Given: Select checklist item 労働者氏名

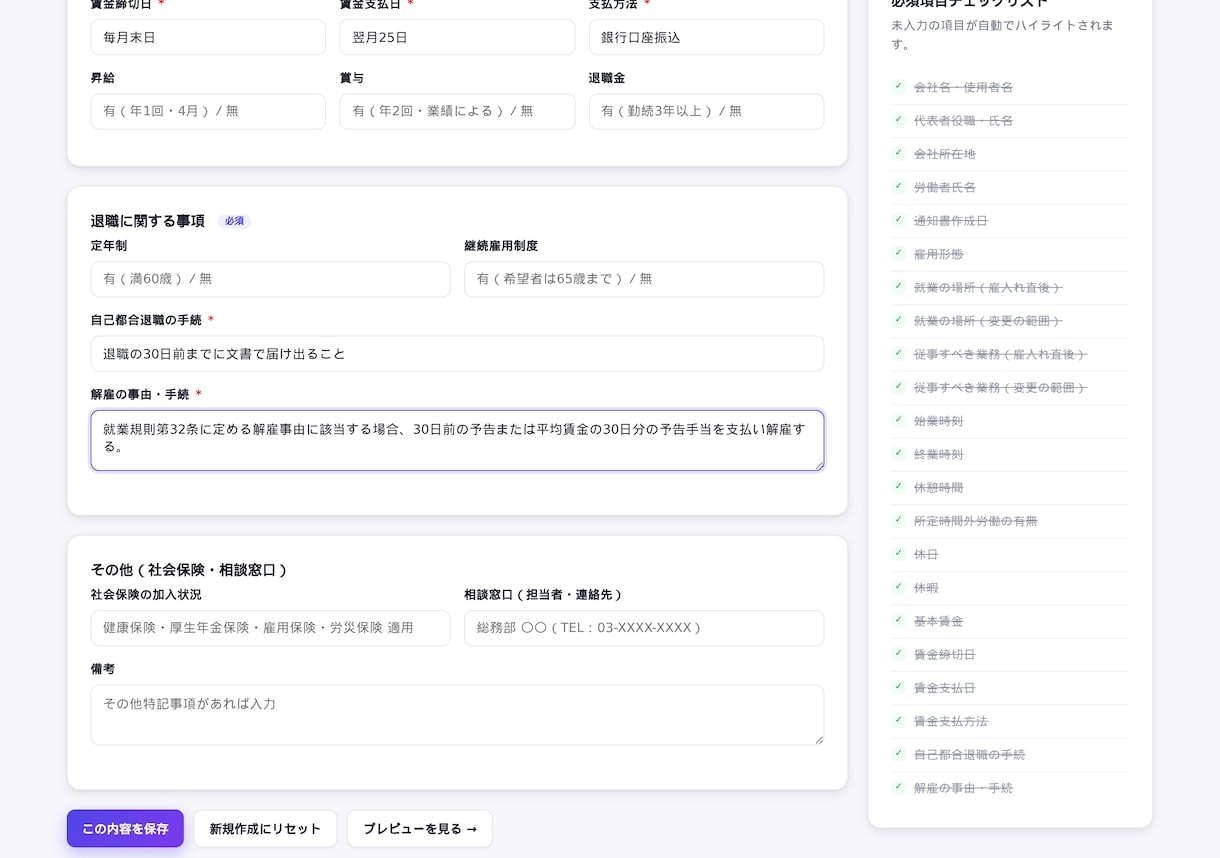Looking at the screenshot, I should coord(1010,188).
